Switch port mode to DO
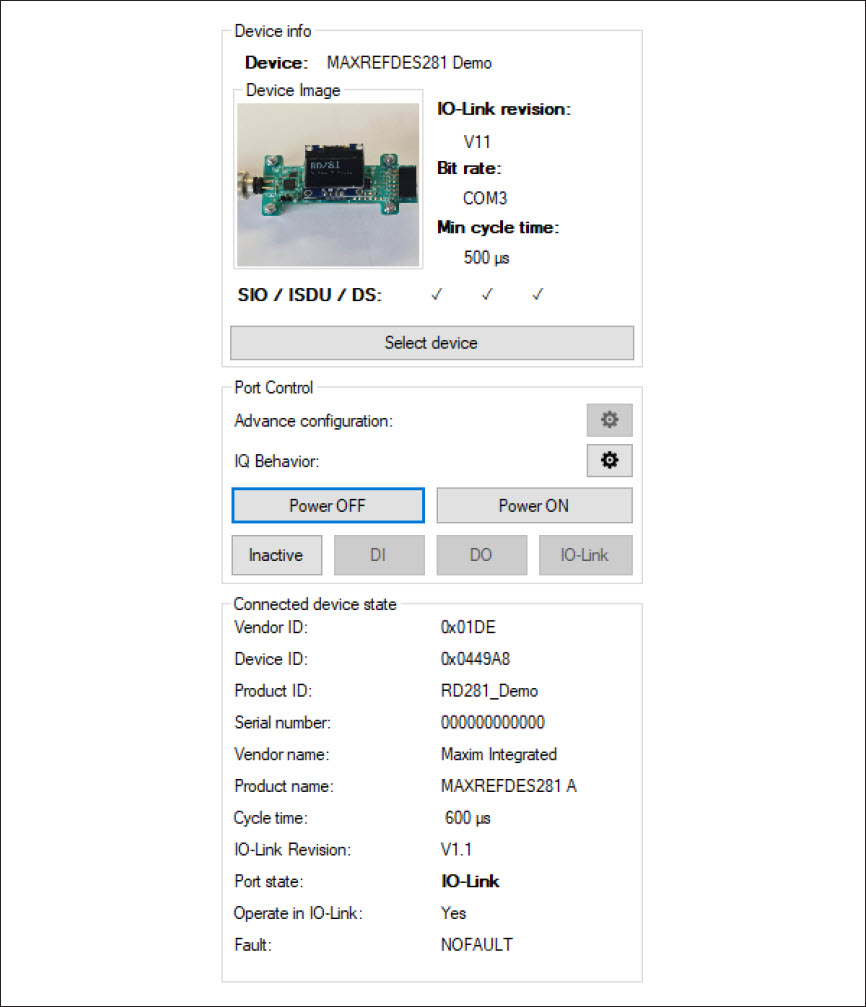This screenshot has width=866, height=1007. click(482, 555)
